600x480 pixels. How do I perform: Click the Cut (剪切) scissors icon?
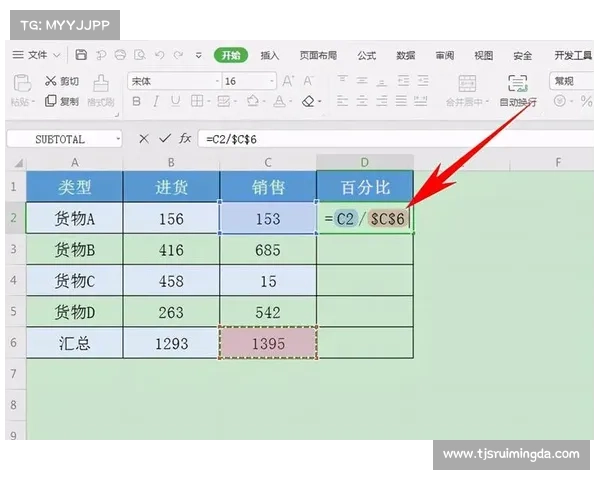click(51, 81)
